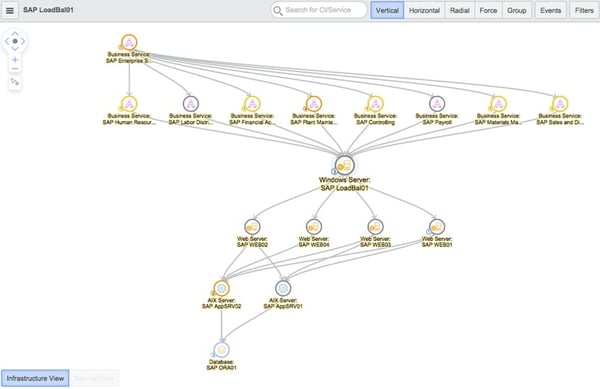The width and height of the screenshot is (600, 389).
Task: Activate the pointer selection tool icon
Action: tap(15, 82)
